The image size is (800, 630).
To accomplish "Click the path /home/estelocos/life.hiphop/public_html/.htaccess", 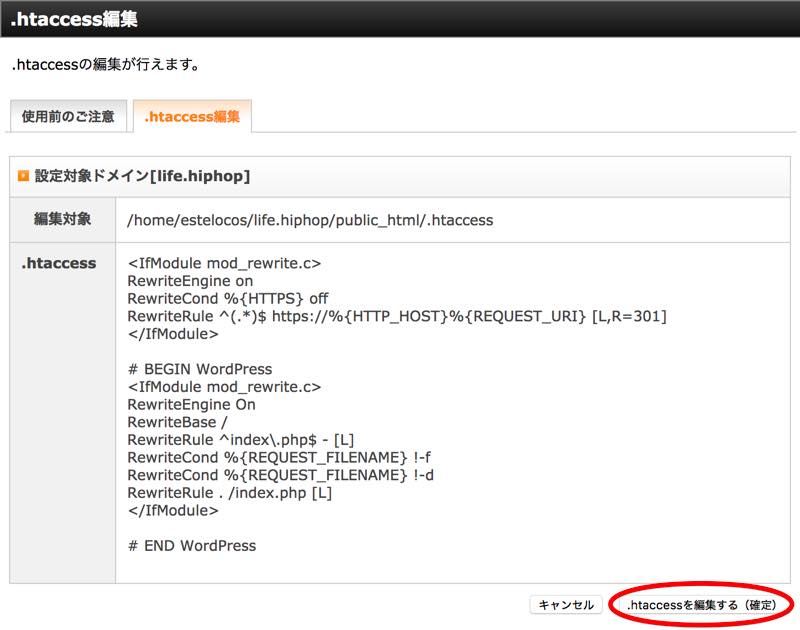I will pyautogui.click(x=310, y=220).
